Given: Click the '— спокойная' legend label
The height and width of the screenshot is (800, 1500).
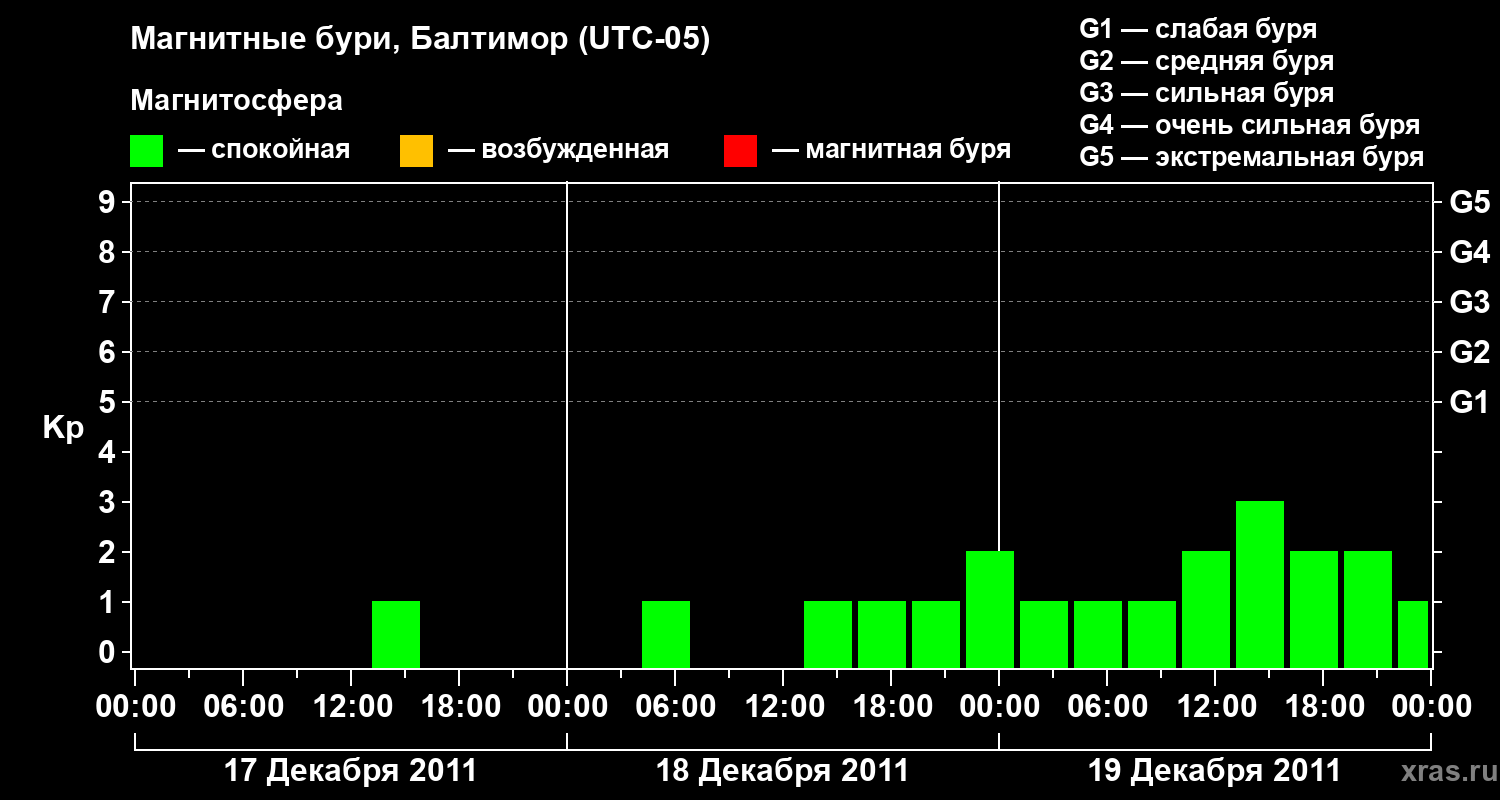Looking at the screenshot, I should click(264, 150).
